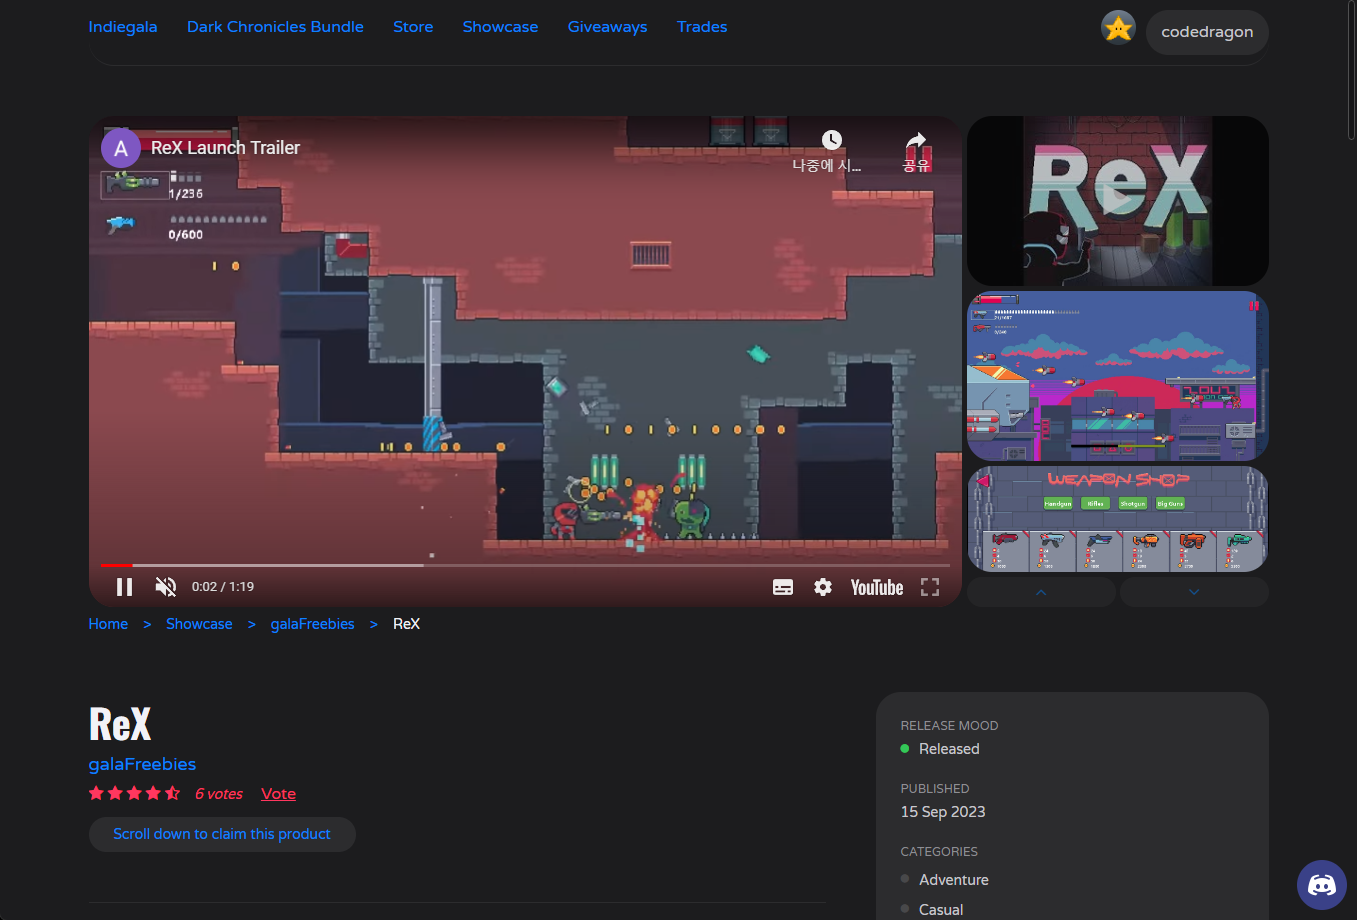Click the star rating icons
1357x920 pixels.
pos(134,793)
